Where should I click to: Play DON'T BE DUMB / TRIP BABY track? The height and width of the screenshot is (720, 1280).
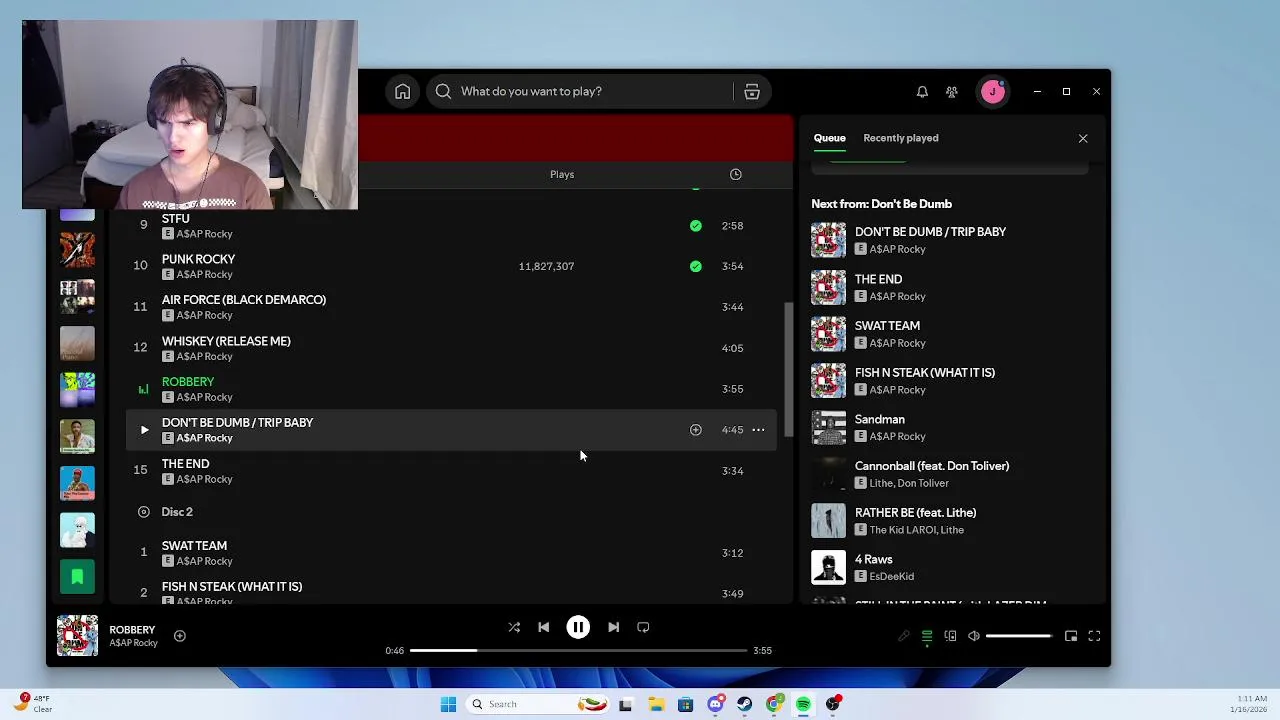coord(144,431)
